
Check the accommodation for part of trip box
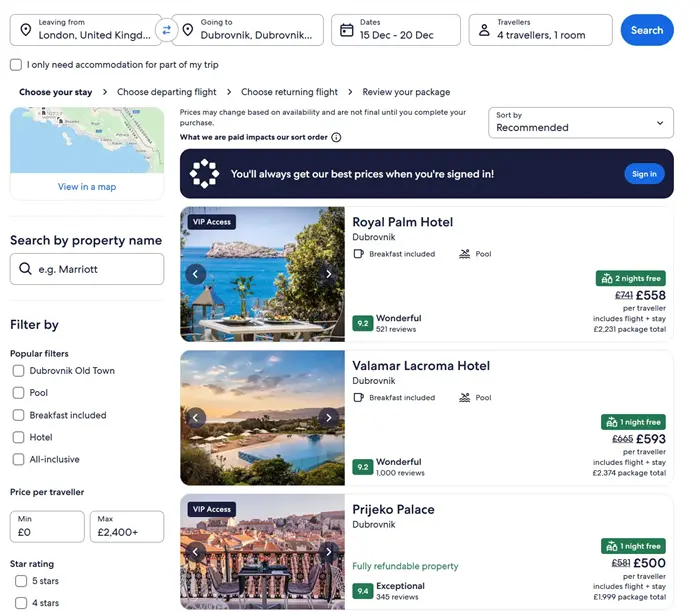click(16, 65)
